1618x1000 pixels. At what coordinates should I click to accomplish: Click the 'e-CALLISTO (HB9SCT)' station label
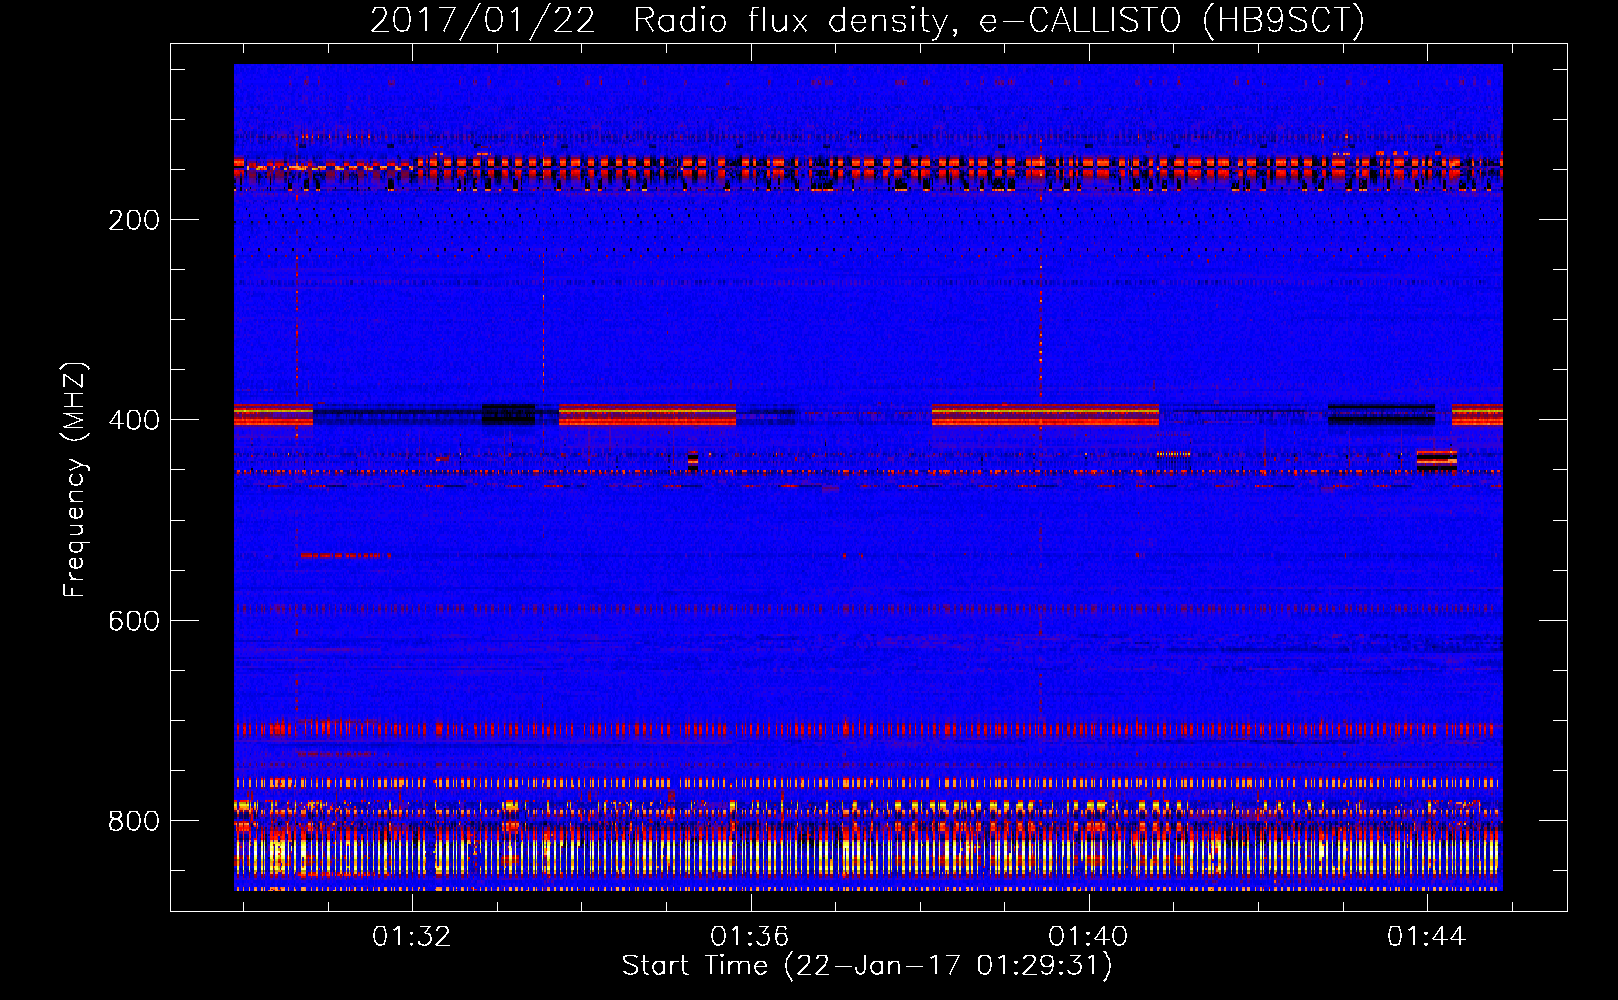click(x=1171, y=21)
